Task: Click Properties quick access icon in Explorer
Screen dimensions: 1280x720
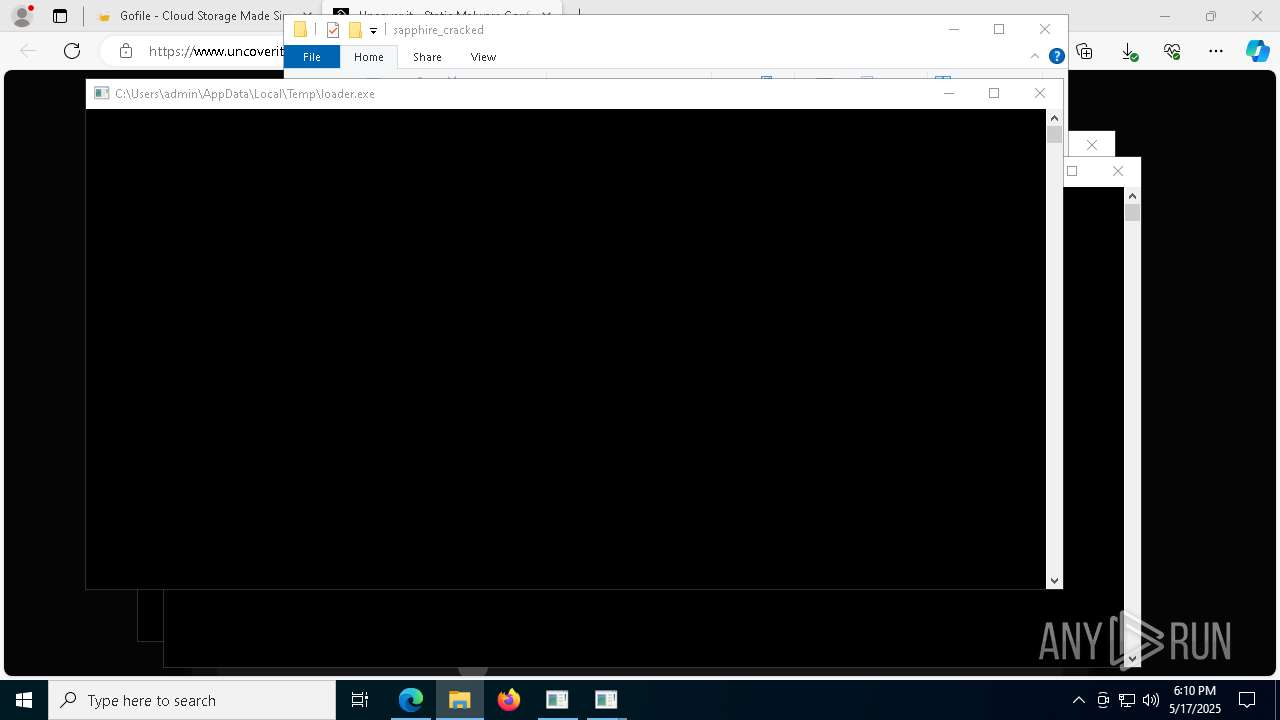Action: [x=333, y=30]
